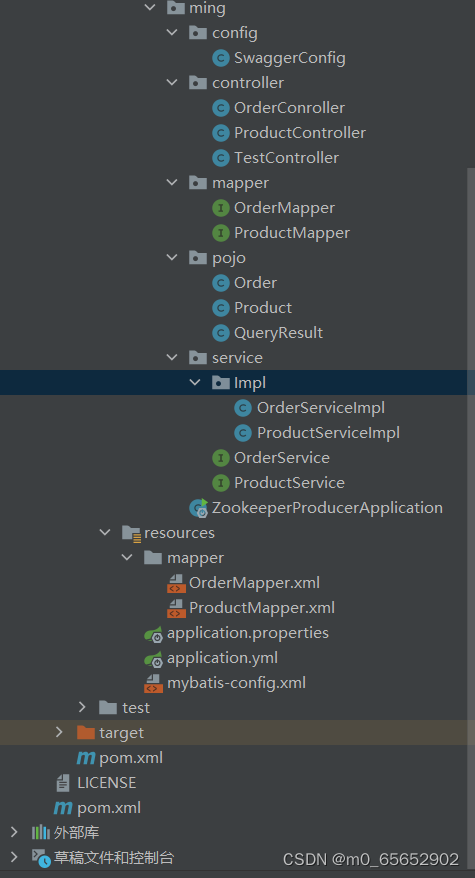
Task: Expand the test folder
Action: coord(82,707)
